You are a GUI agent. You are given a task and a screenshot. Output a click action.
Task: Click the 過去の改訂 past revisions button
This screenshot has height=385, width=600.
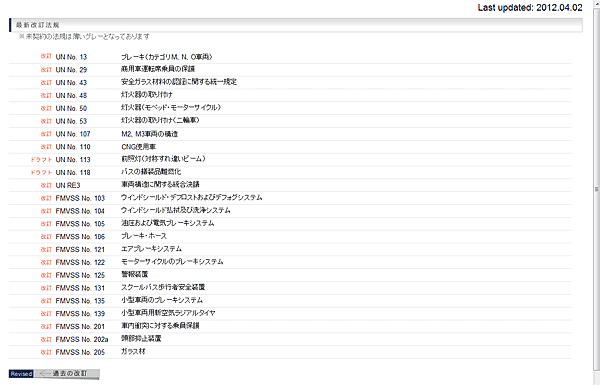pyautogui.click(x=67, y=374)
